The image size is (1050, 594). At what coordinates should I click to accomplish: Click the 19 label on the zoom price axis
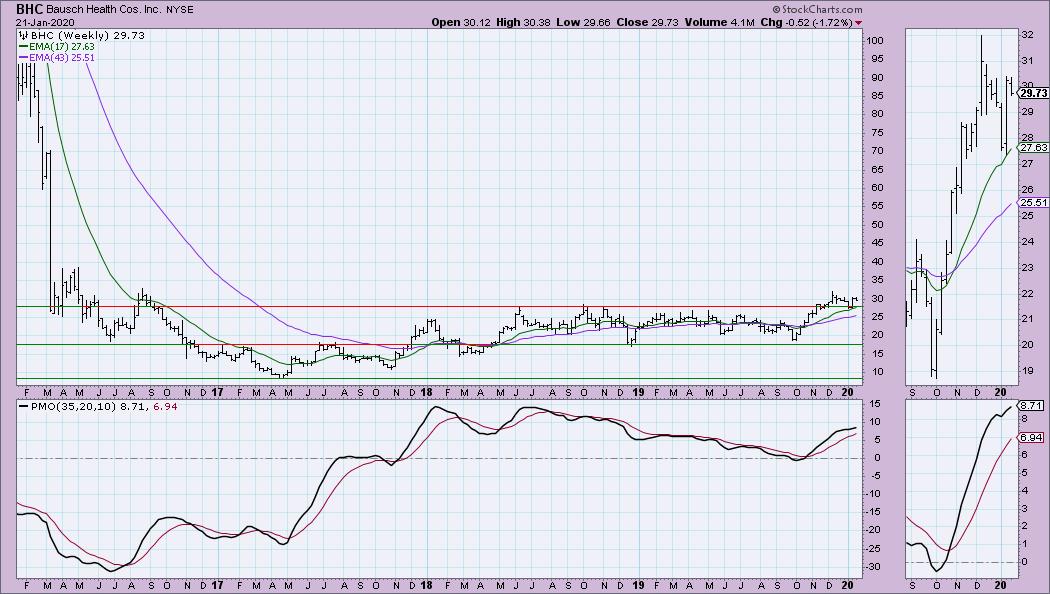(x=1027, y=370)
